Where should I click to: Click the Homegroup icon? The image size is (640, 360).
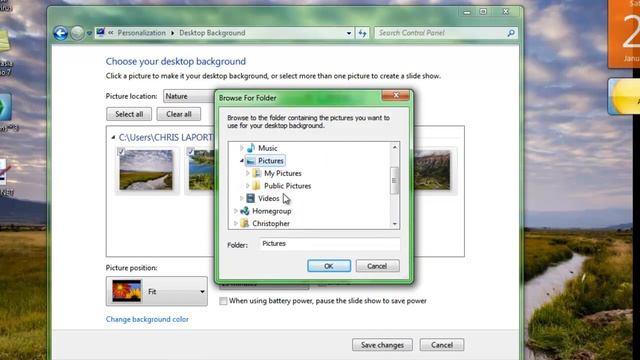[x=245, y=211]
